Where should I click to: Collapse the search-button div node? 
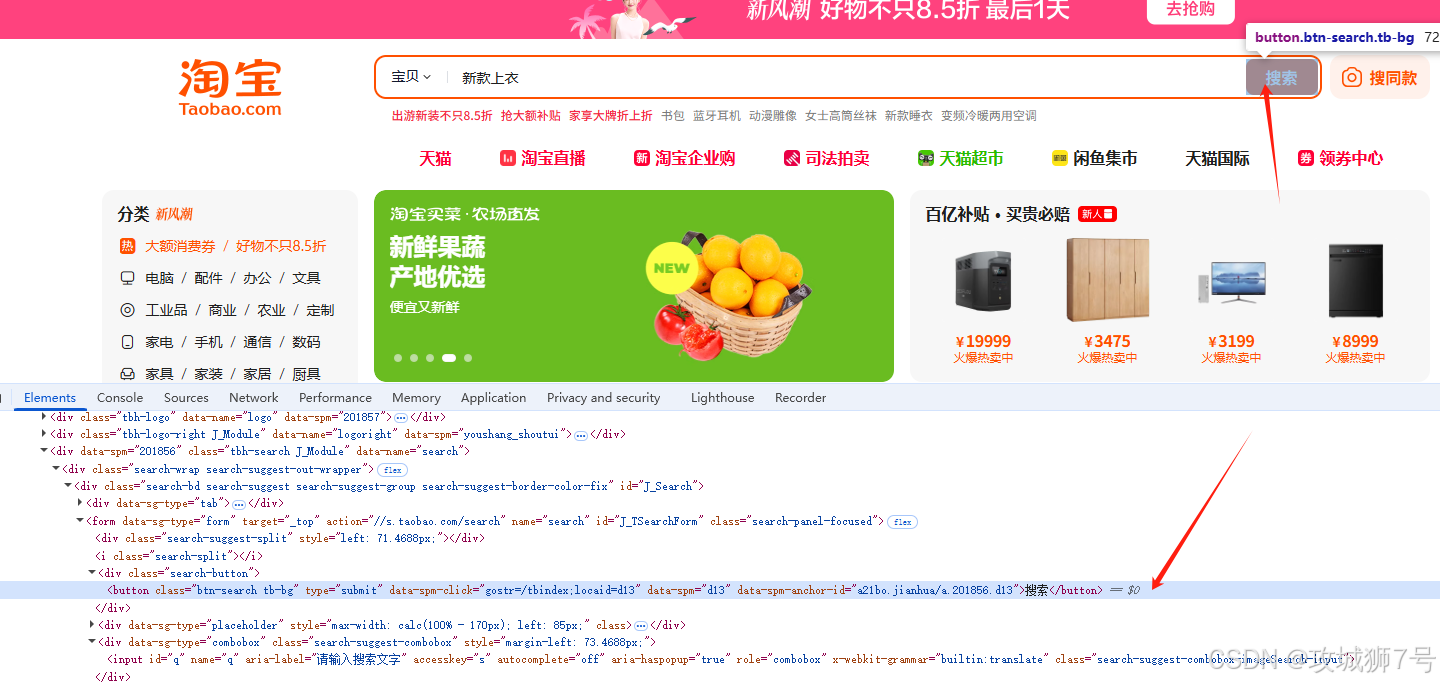(92, 573)
